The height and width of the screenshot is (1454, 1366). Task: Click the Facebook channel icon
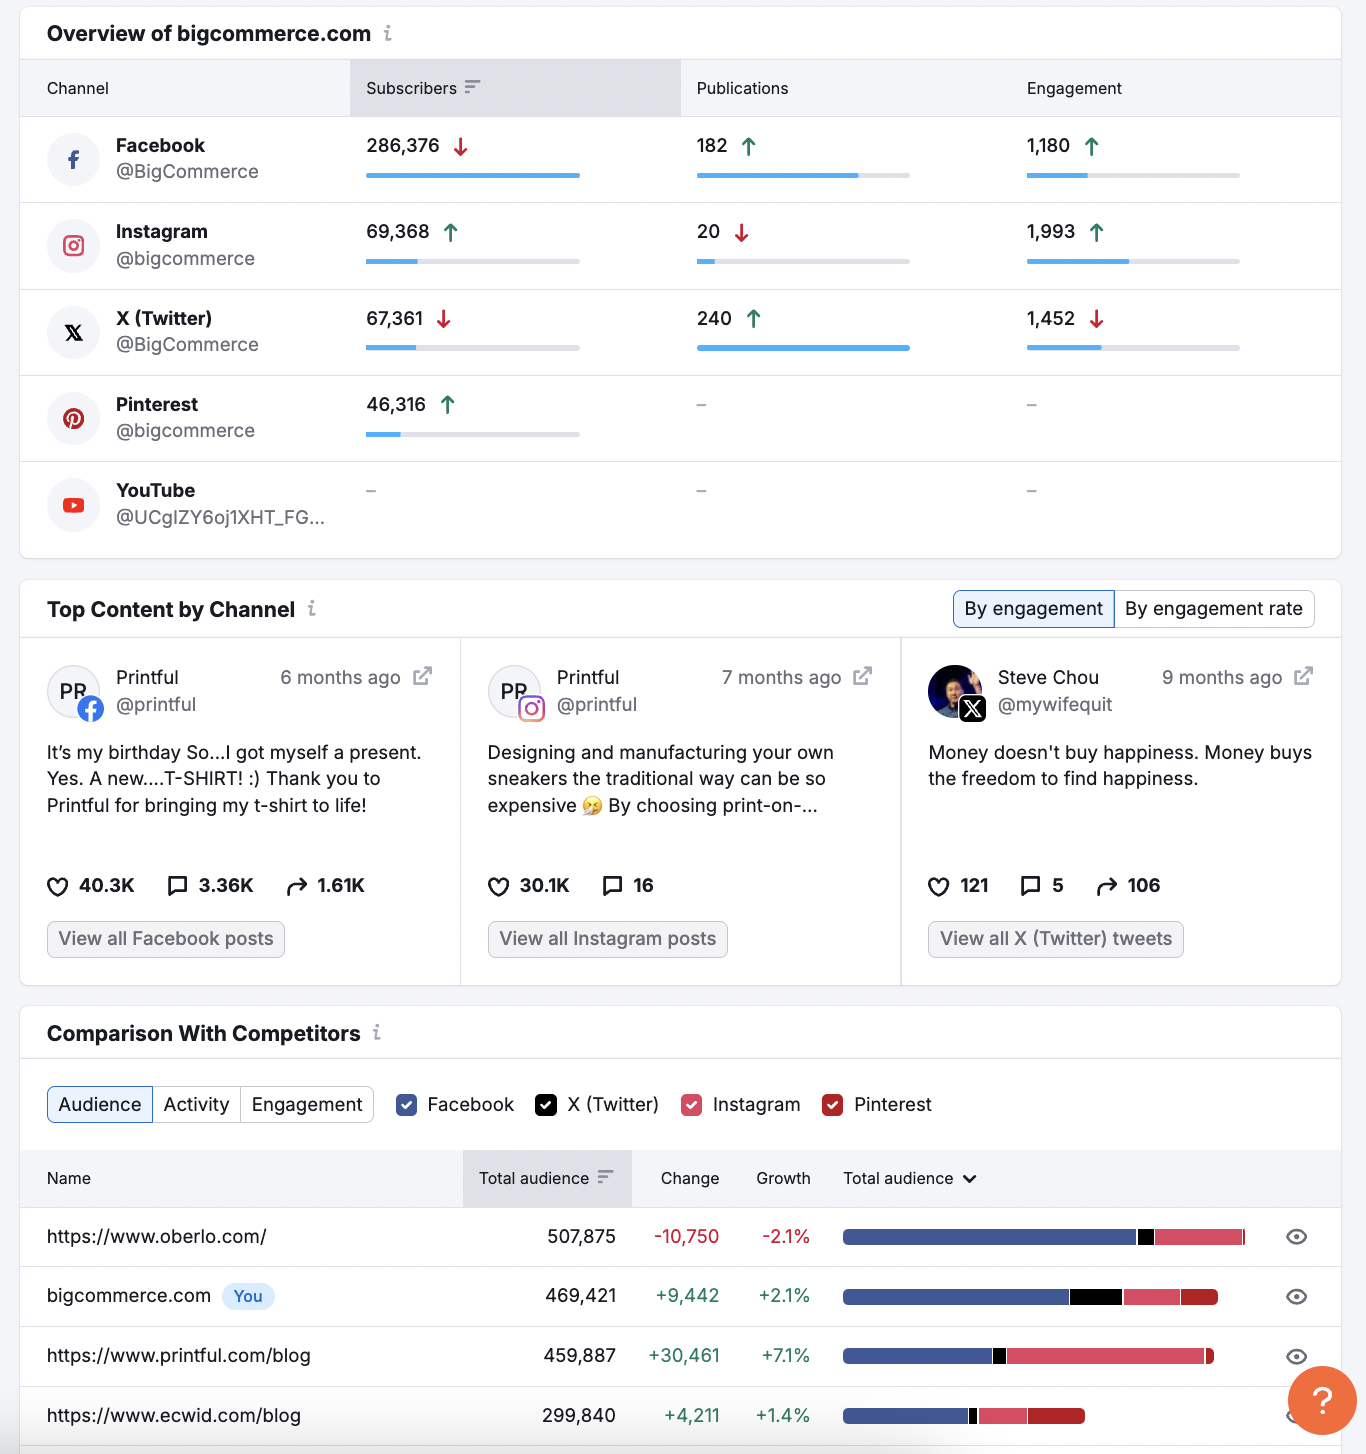click(73, 160)
